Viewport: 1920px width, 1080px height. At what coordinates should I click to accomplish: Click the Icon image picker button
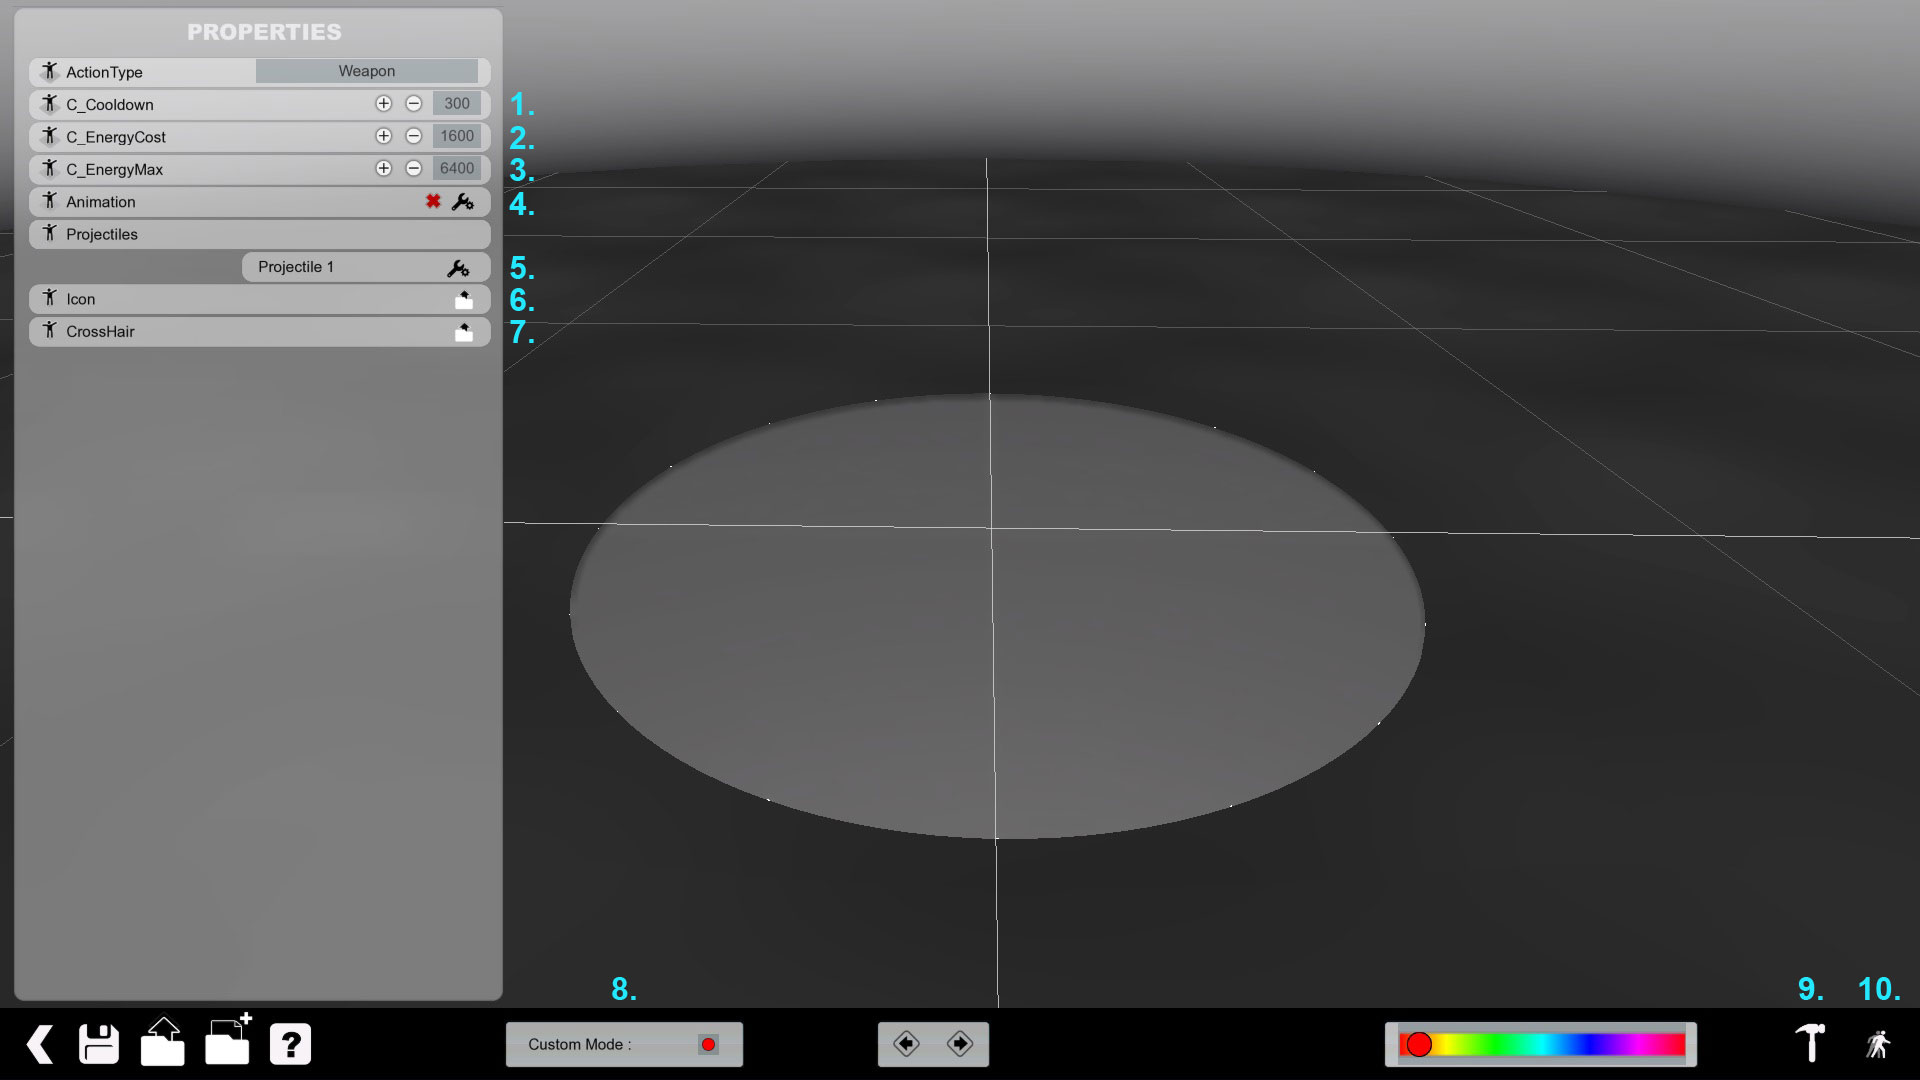[464, 298]
